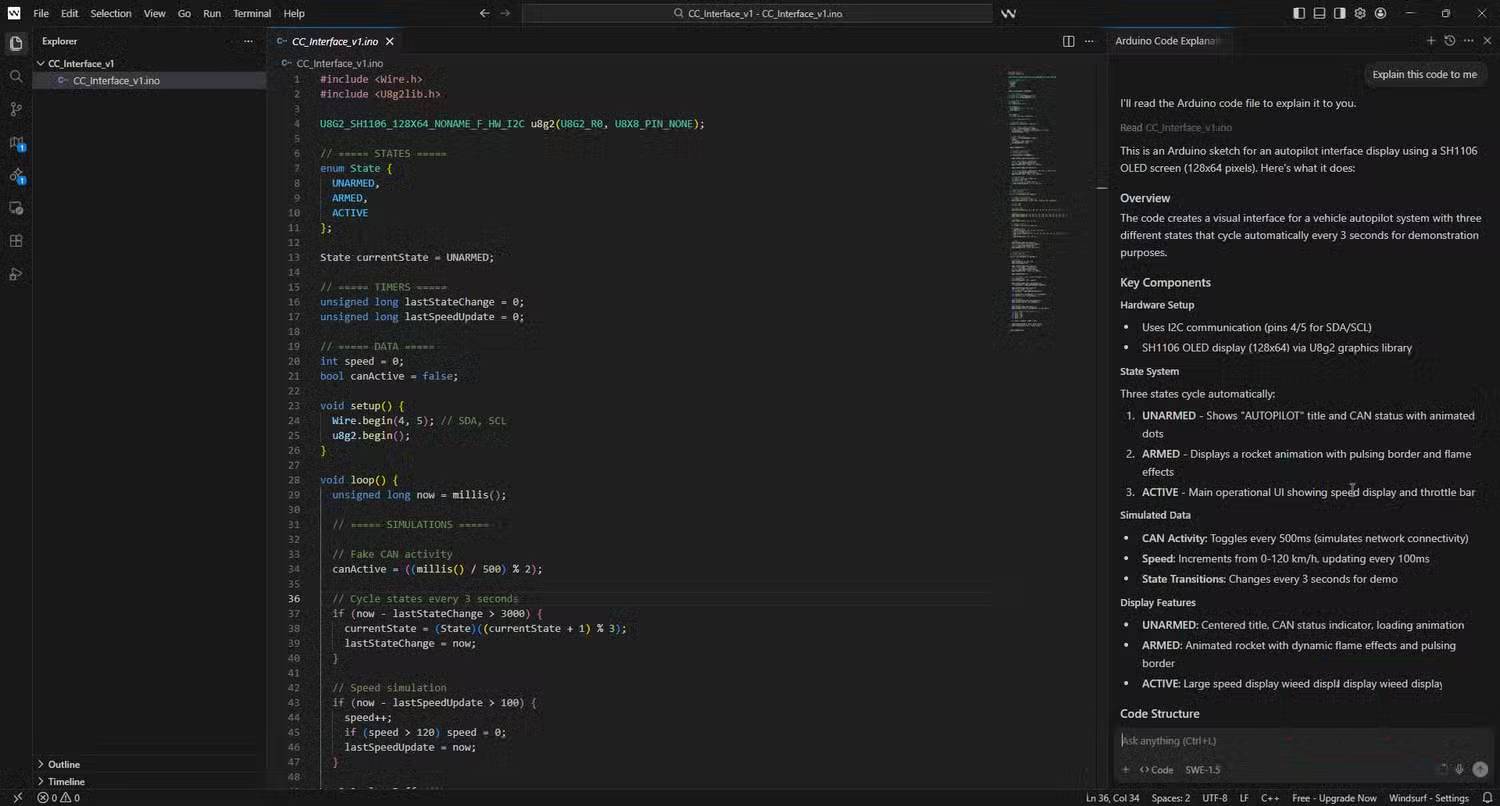Viewport: 1500px width, 806px height.
Task: Expand the Timeline section
Action: tap(66, 781)
